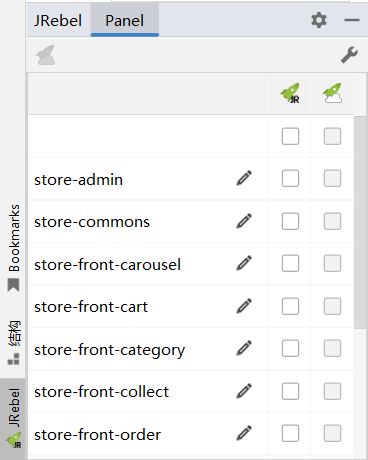The width and height of the screenshot is (368, 460).
Task: Click the edit pencil beside store-front-order
Action: (244, 433)
